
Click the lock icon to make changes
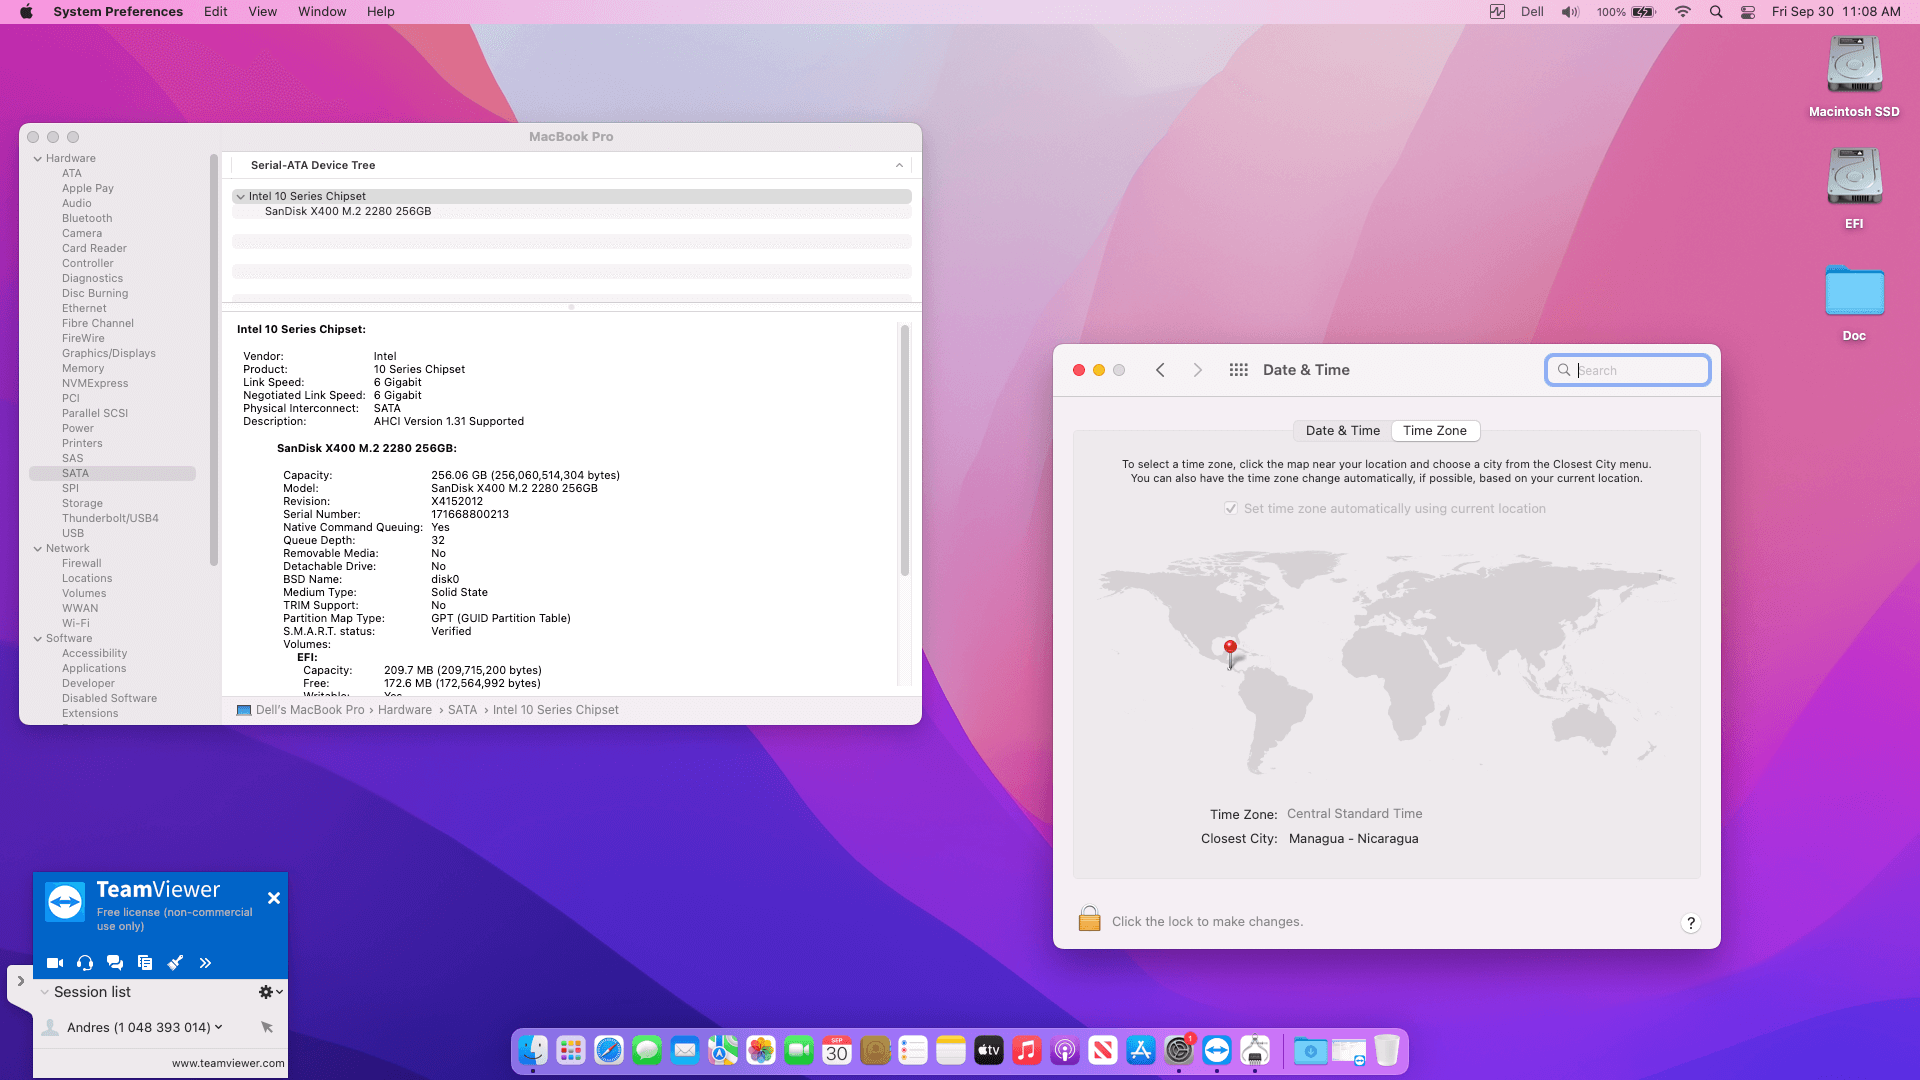click(1089, 919)
